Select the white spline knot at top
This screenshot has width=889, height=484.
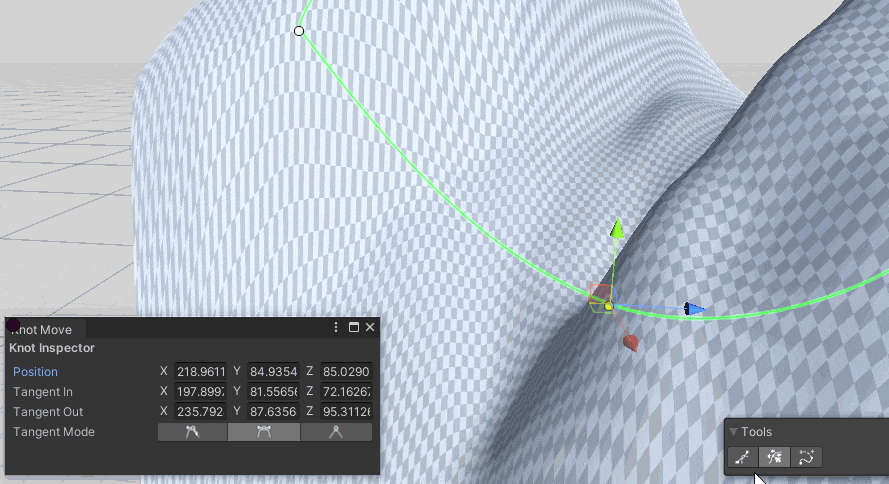pyautogui.click(x=299, y=31)
